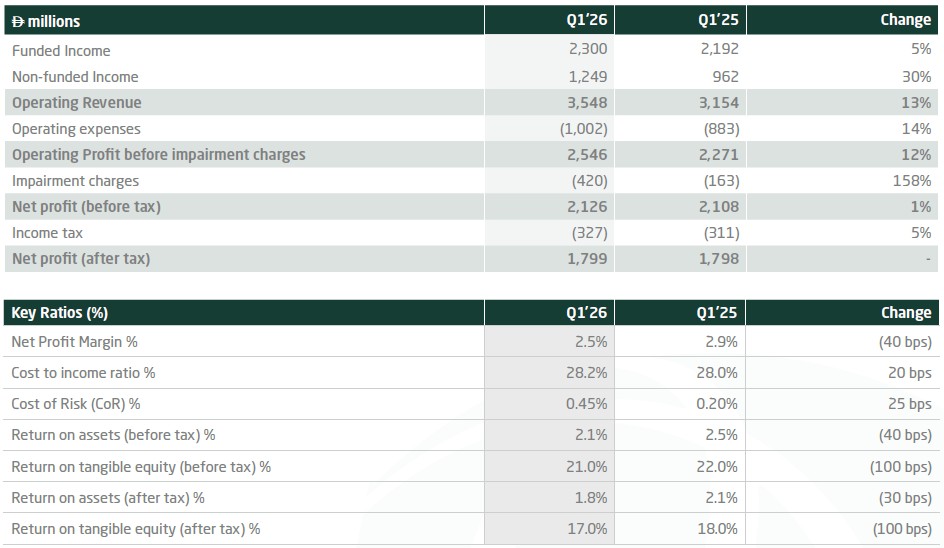This screenshot has height=548, width=944.
Task: Select the Operating Revenue row label
Action: pyautogui.click(x=77, y=103)
